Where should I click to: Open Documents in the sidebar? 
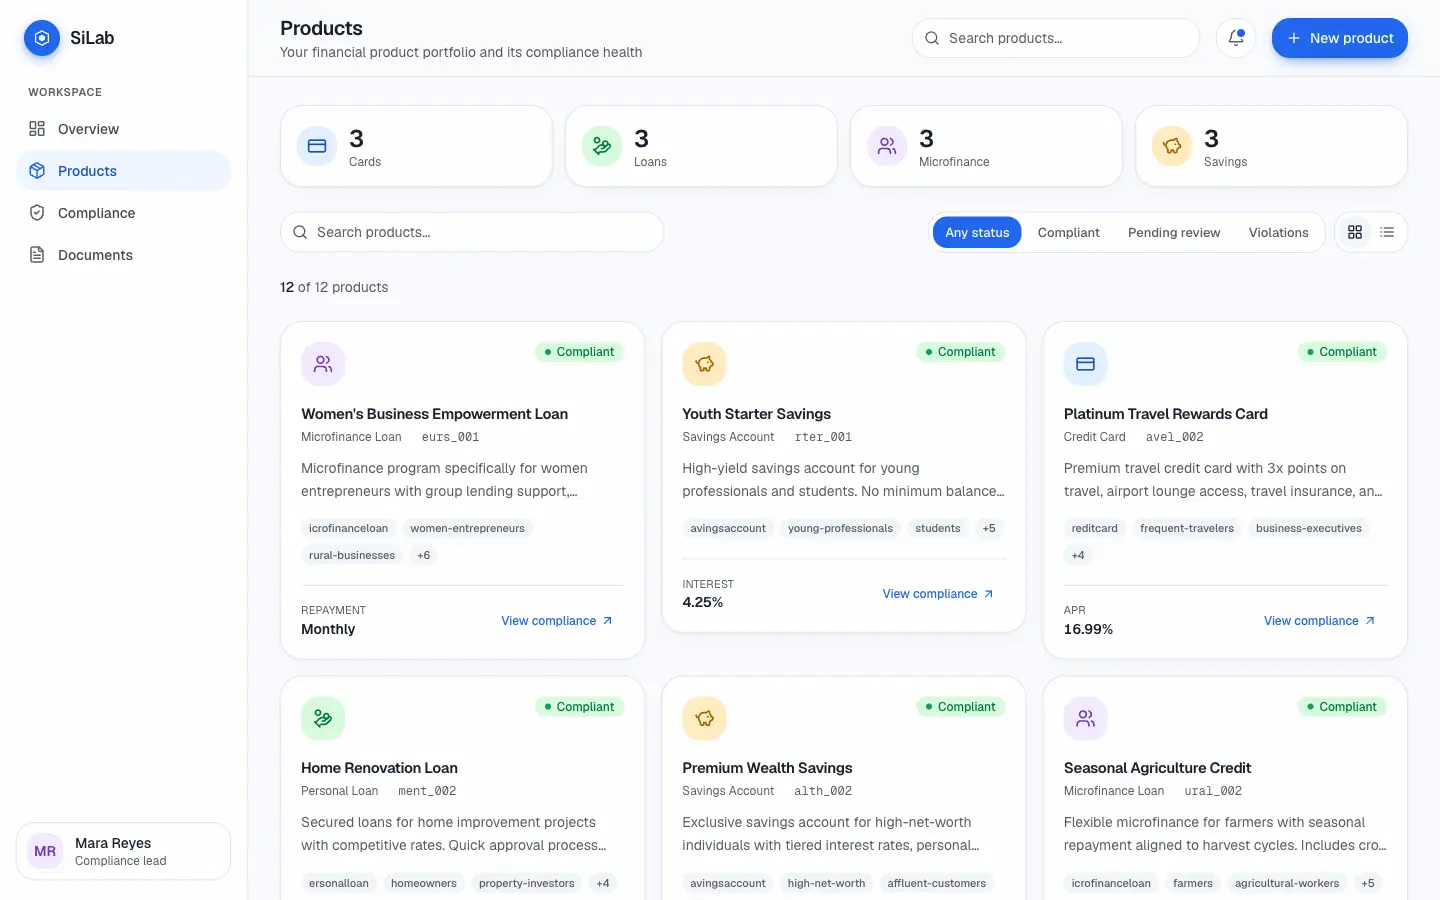123,255
